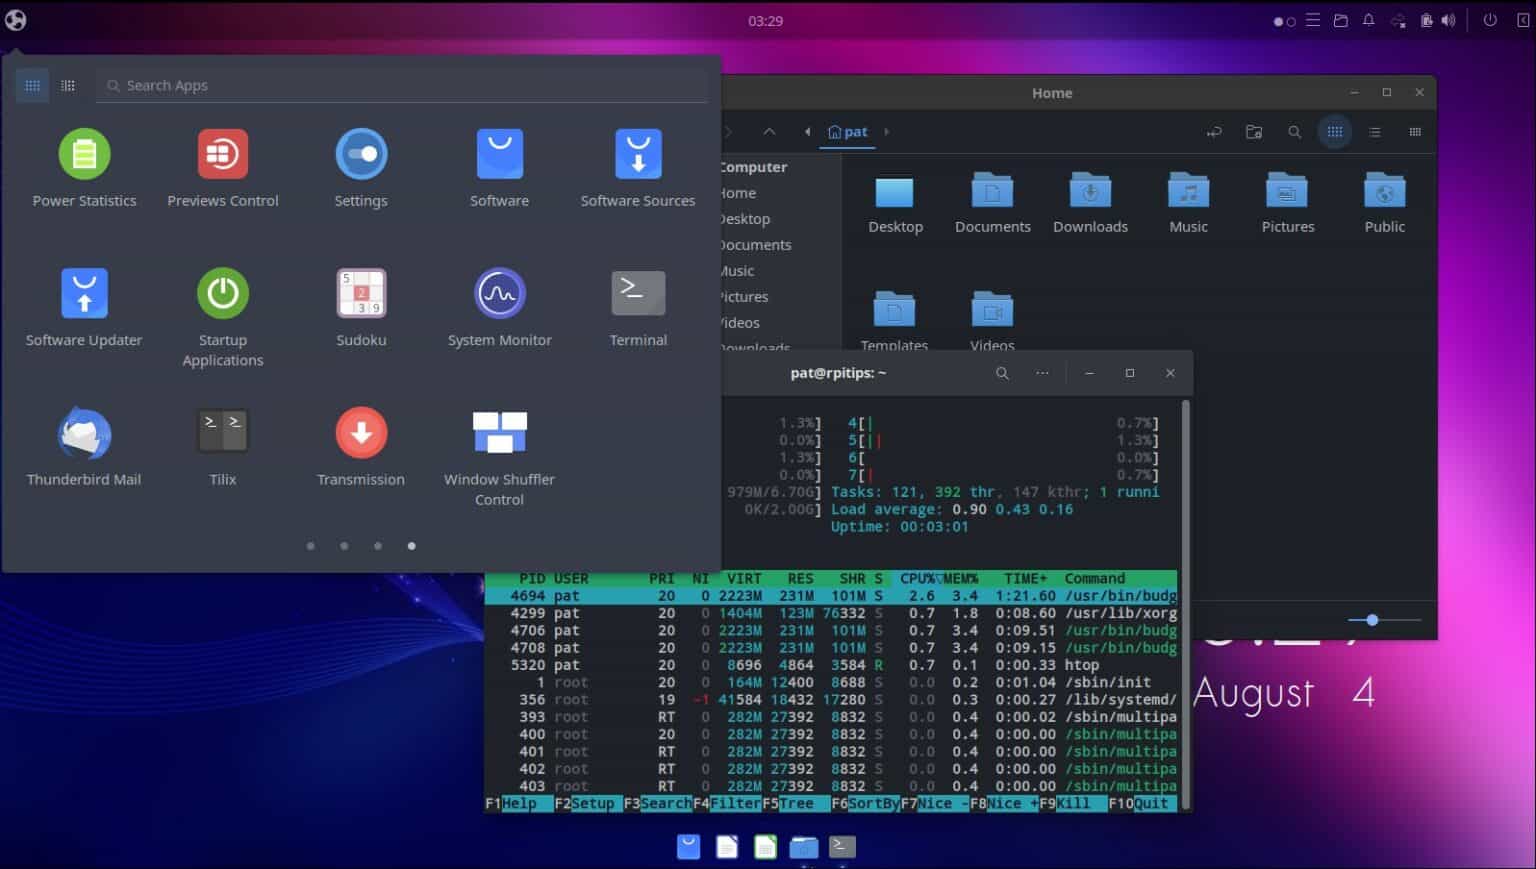
Task: Click the volume icon in the top panel
Action: tap(1448, 20)
